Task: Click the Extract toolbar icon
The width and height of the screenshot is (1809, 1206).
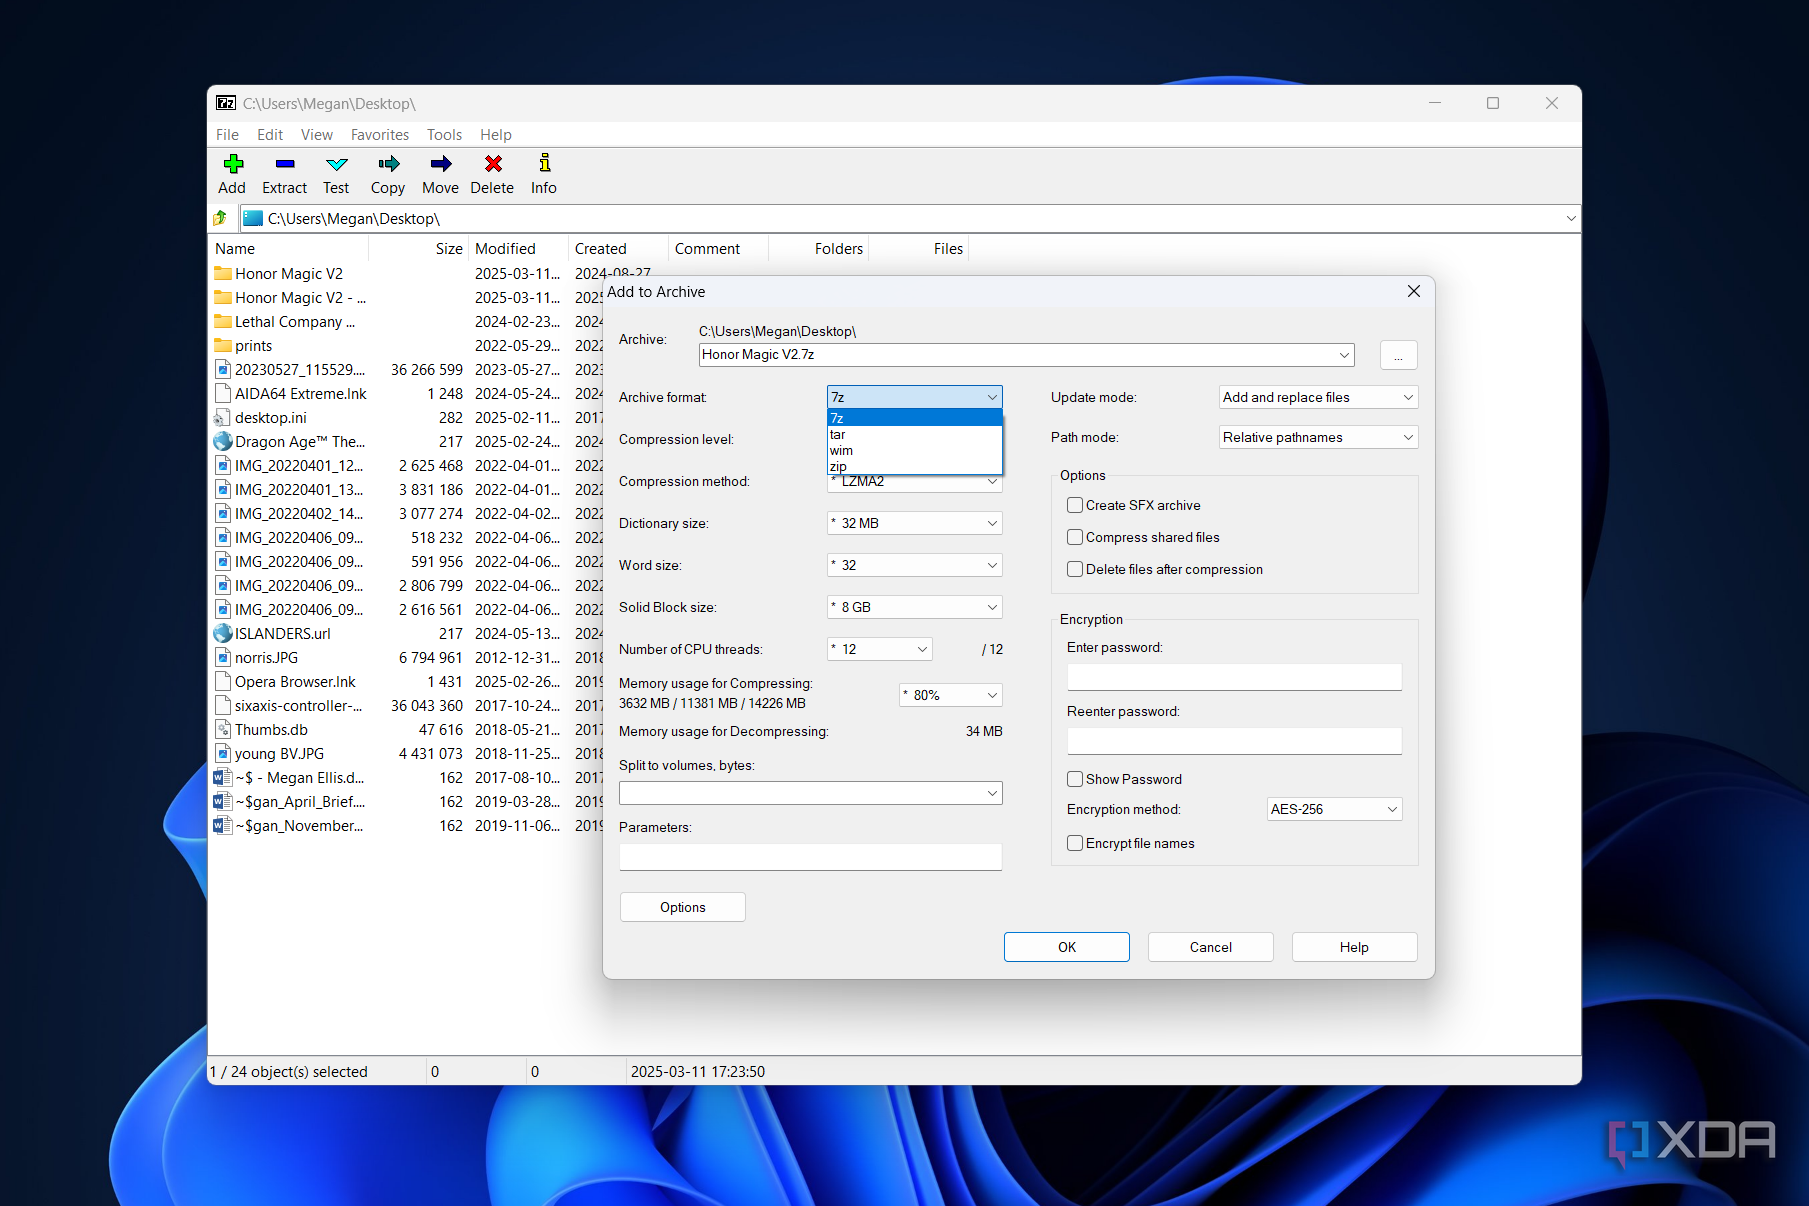Action: tap(285, 165)
